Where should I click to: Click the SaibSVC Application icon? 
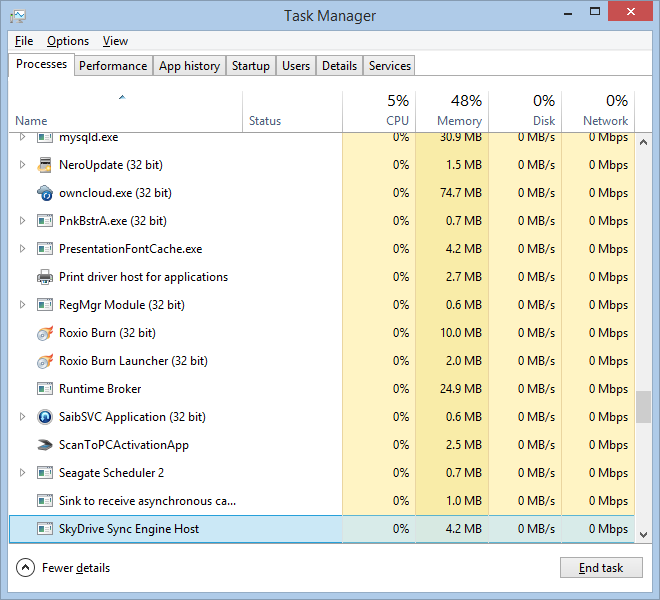click(x=44, y=417)
